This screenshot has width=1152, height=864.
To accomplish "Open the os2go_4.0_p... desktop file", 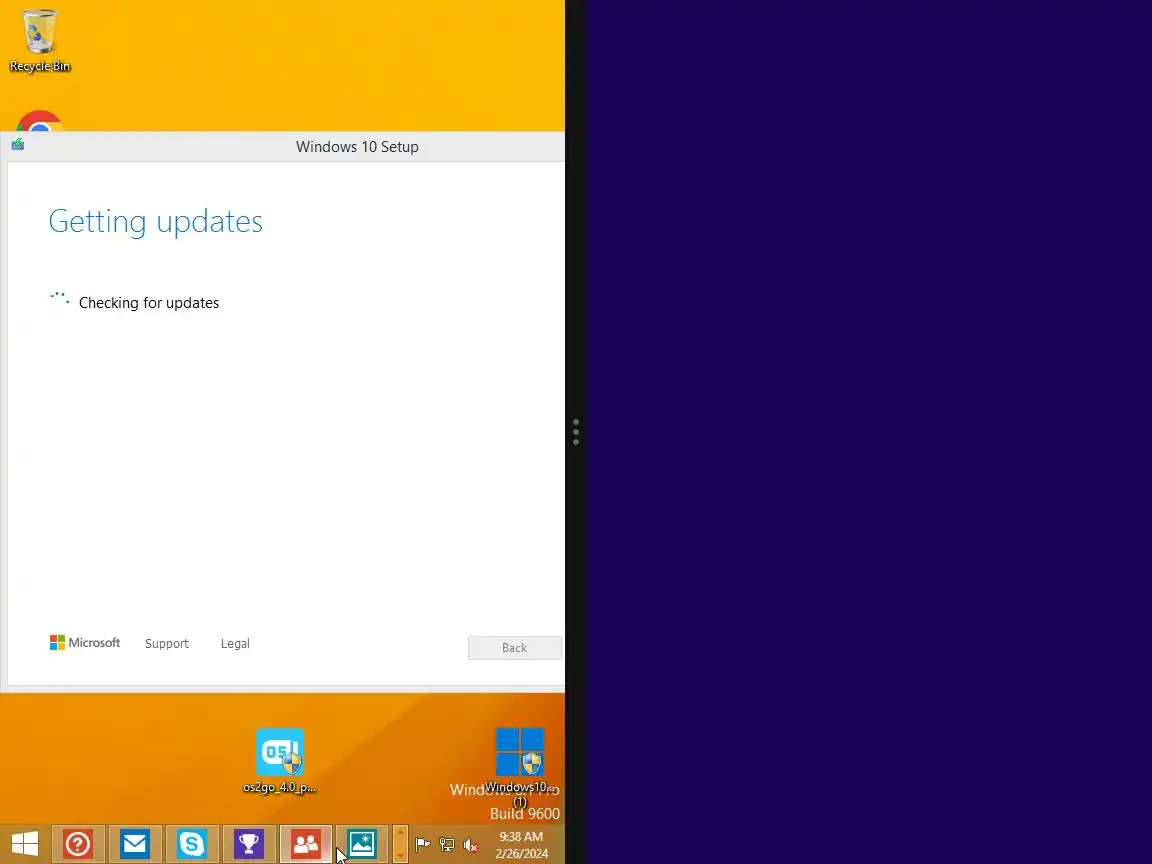I will tap(280, 760).
